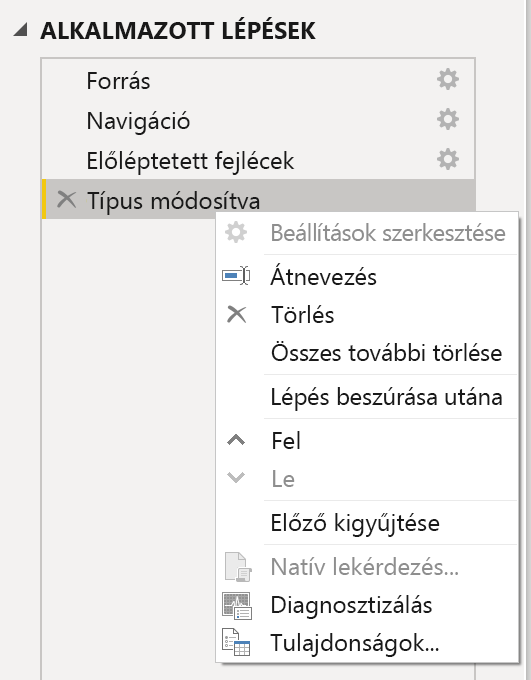Open settings gear for Navigáció step
The image size is (531, 680).
[448, 119]
